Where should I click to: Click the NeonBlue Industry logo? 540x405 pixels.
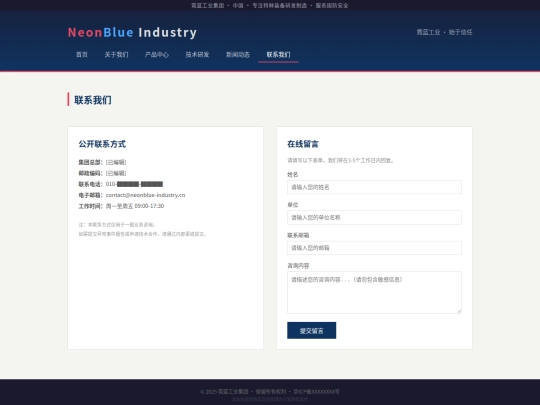132,32
